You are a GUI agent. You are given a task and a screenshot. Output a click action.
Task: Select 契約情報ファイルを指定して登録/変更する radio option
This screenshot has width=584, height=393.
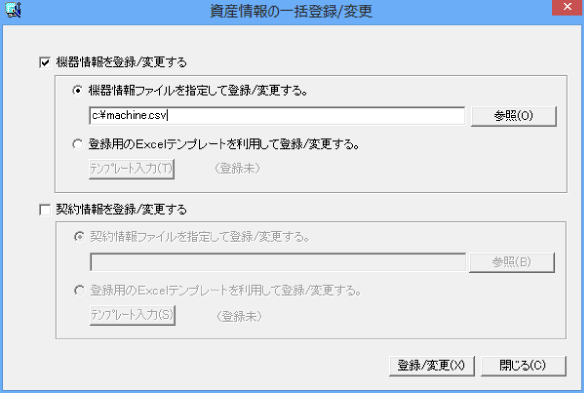79,237
